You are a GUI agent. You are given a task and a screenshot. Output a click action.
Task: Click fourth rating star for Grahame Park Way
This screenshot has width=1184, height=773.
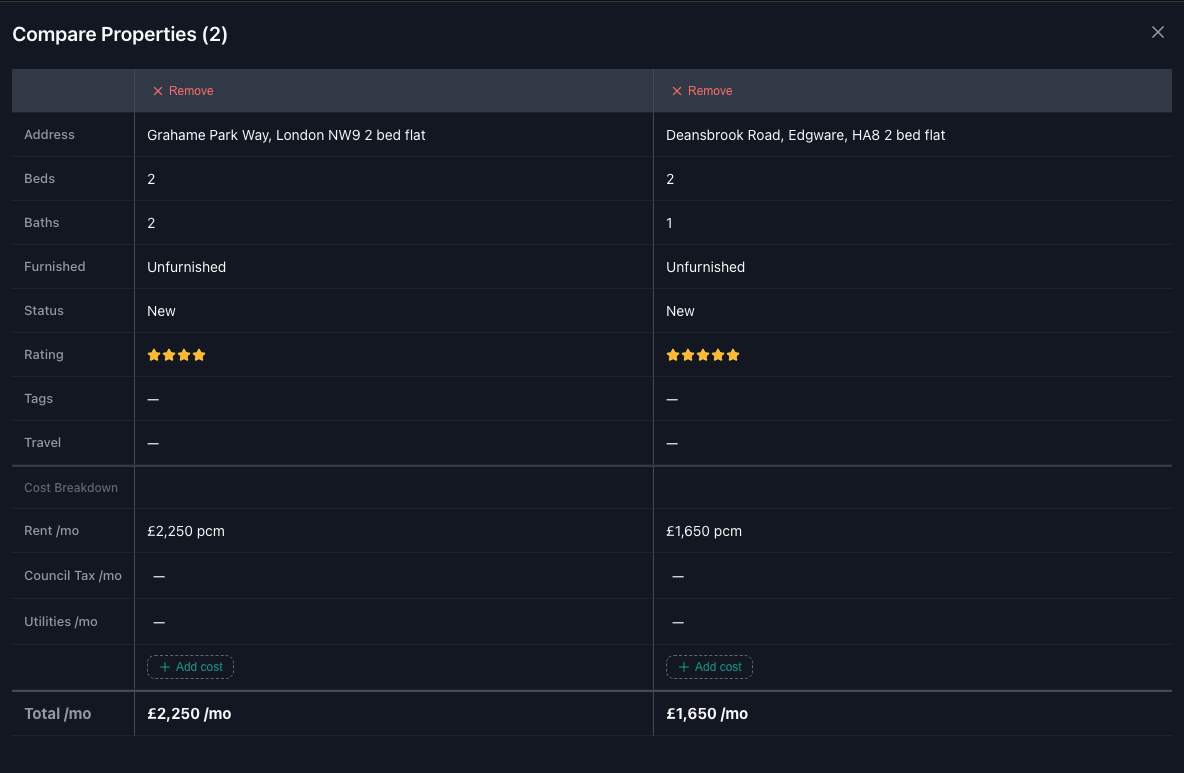199,355
